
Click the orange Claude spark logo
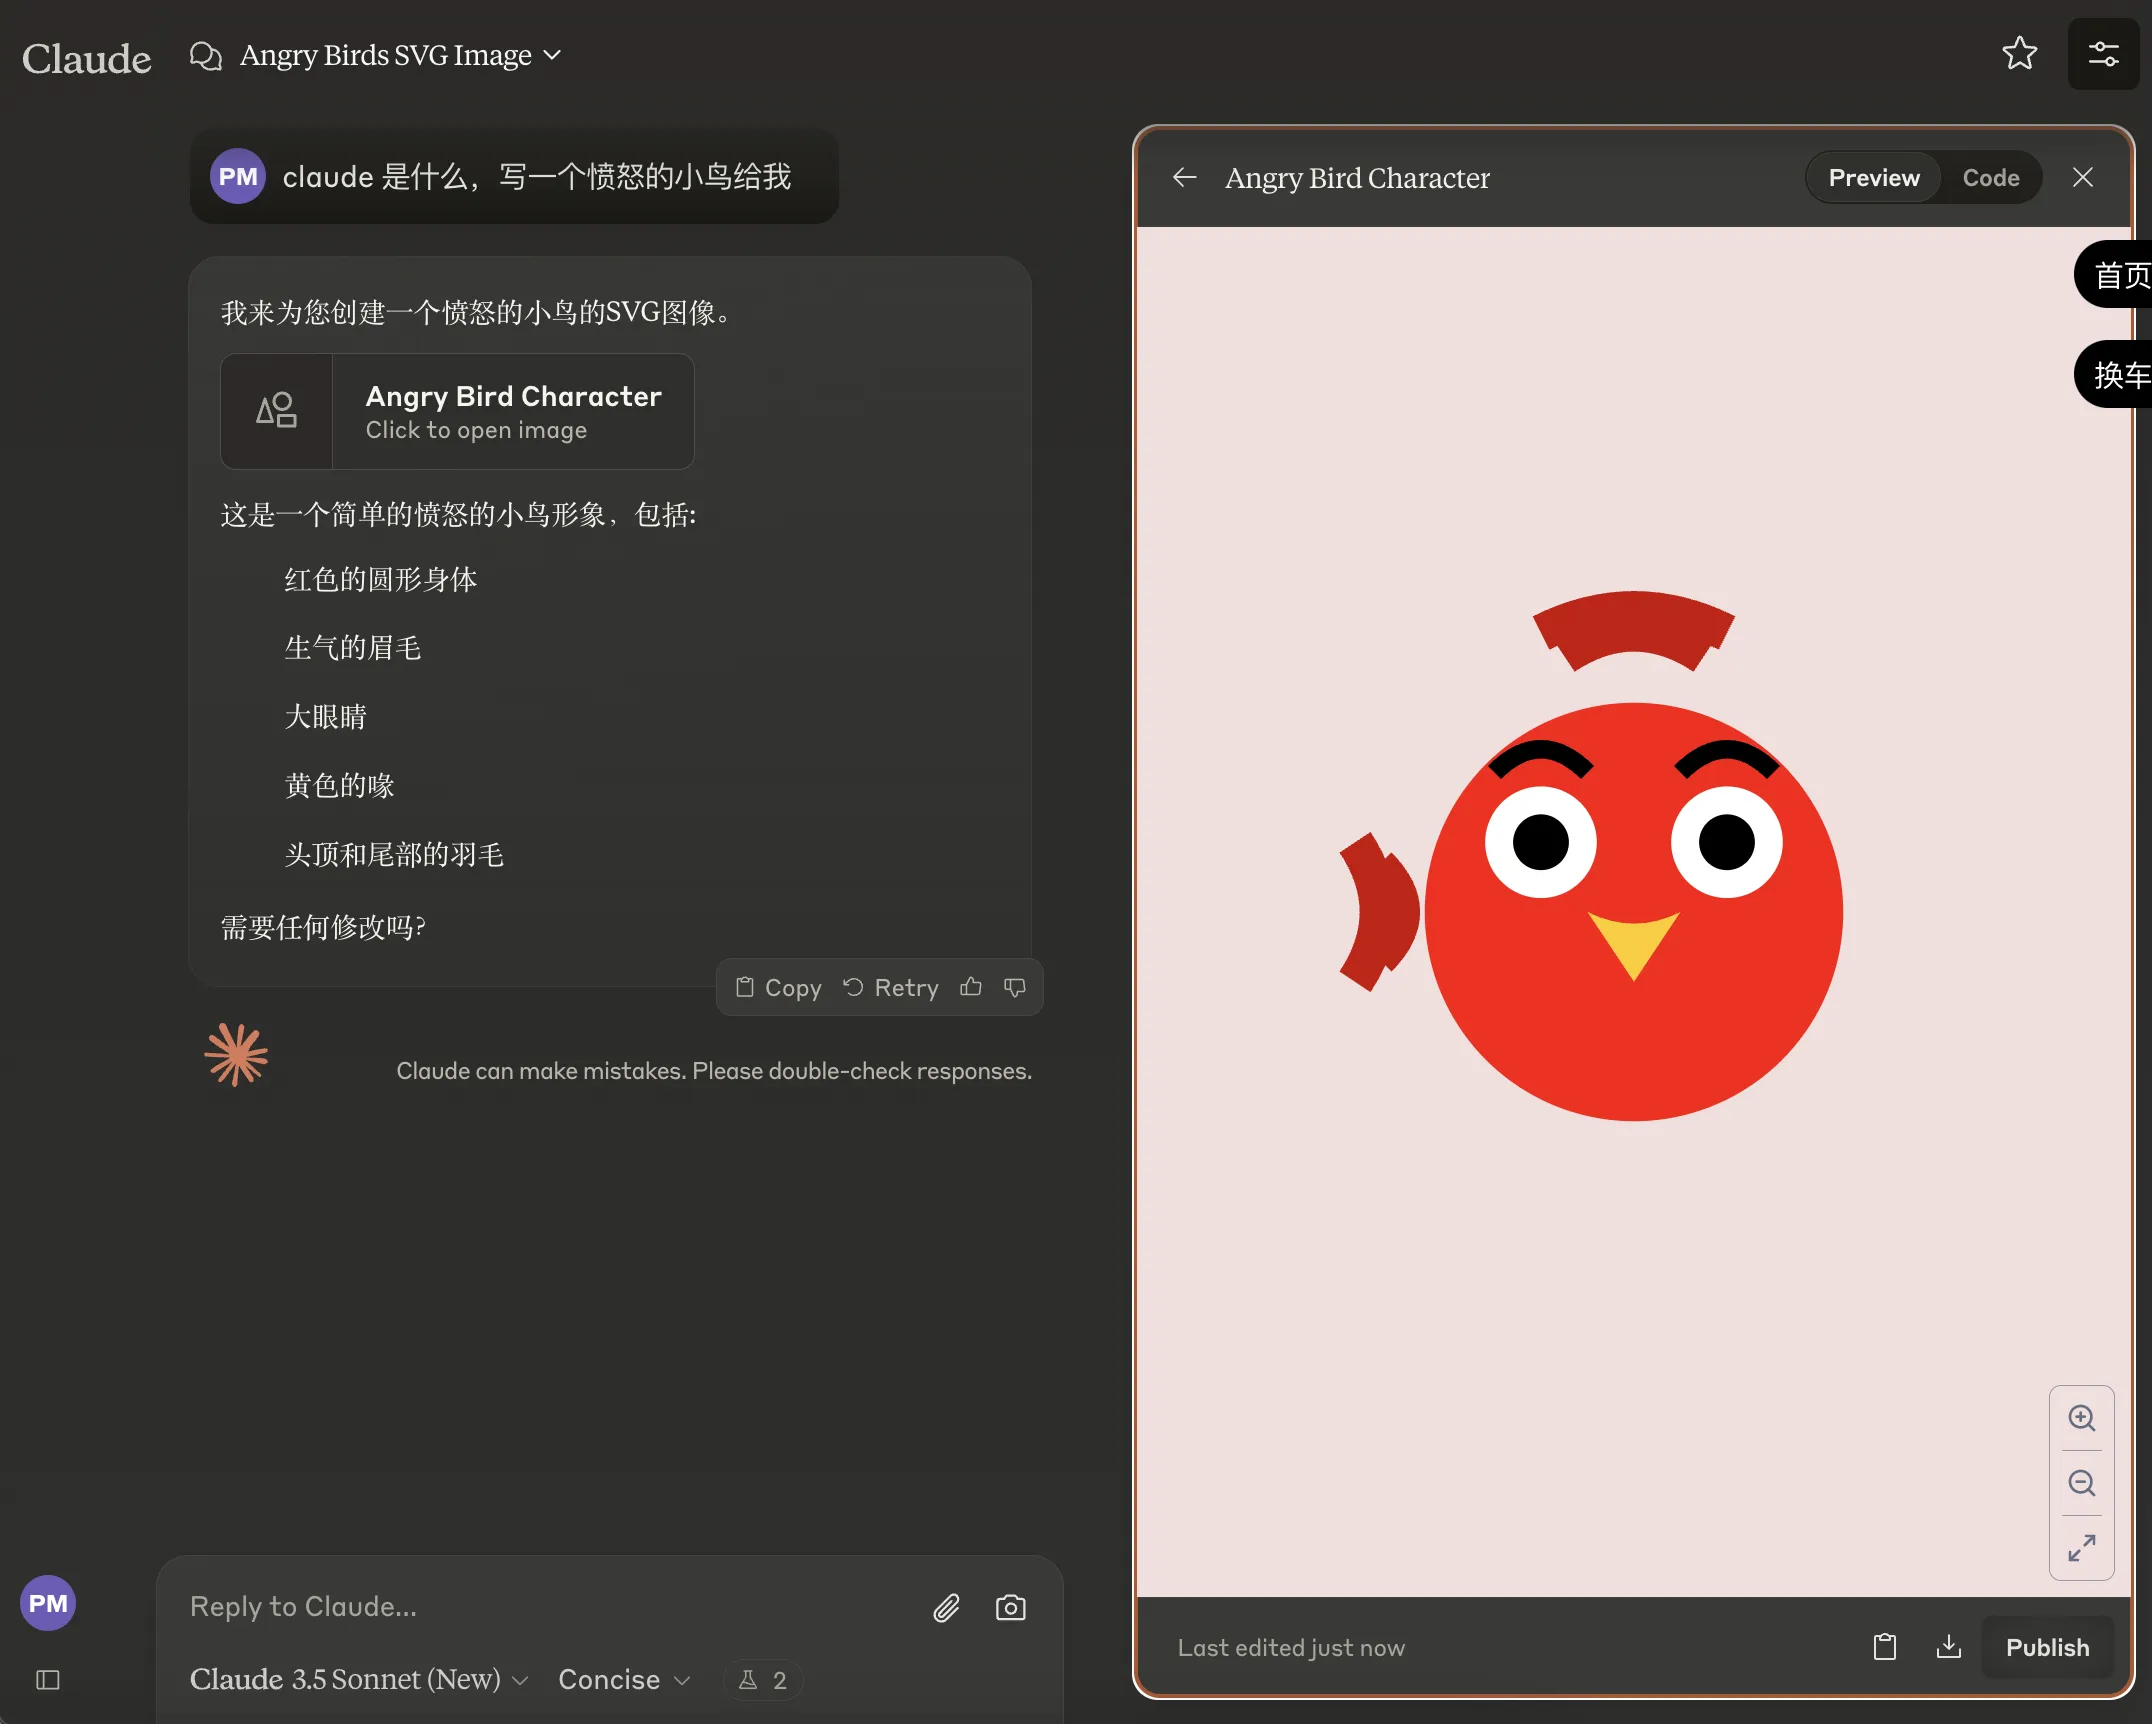(237, 1055)
